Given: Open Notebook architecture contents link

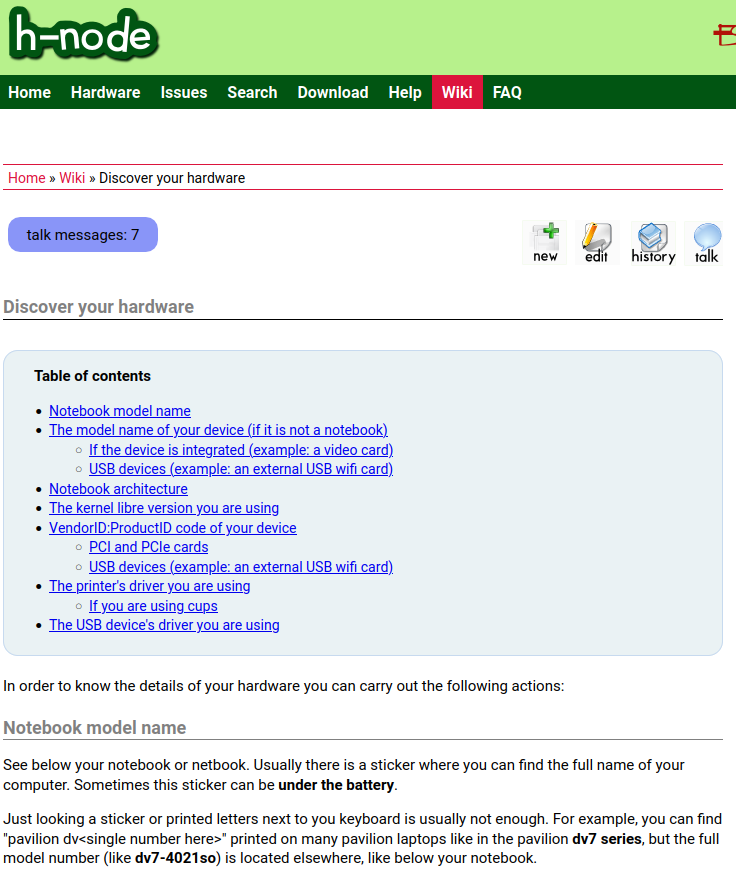Looking at the screenshot, I should [118, 489].
